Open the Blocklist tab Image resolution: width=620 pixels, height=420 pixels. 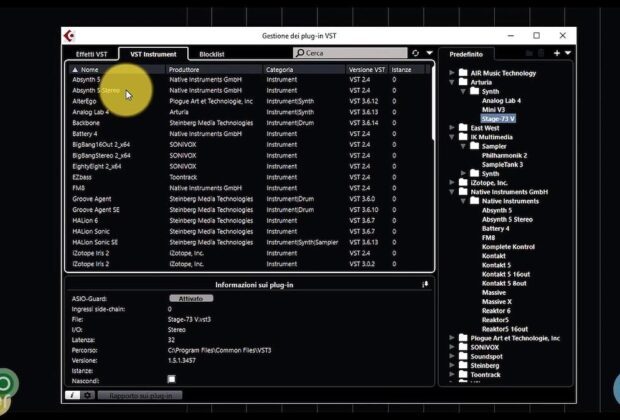click(212, 54)
